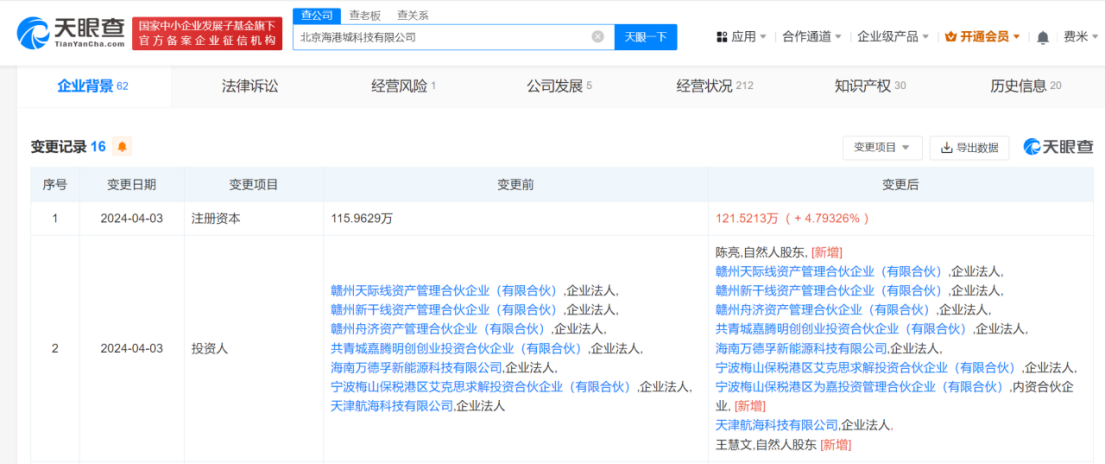The width and height of the screenshot is (1105, 464).
Task: Click the notification bell icon in header
Action: [1043, 37]
